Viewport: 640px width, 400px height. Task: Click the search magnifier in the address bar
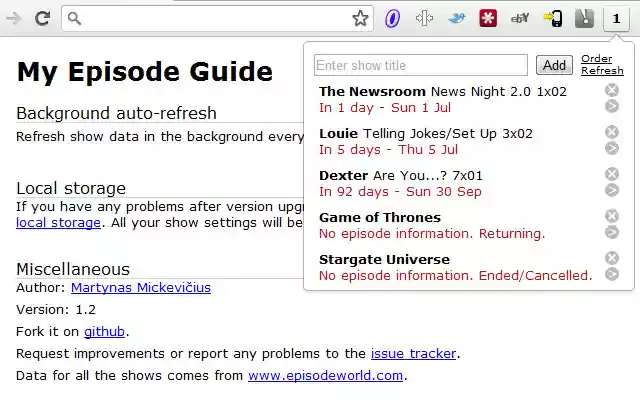coord(74,18)
